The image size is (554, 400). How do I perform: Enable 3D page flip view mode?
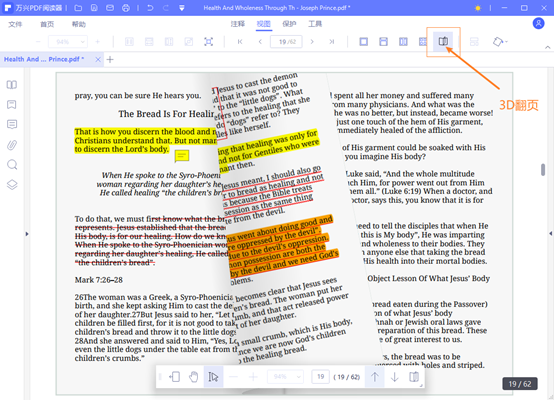click(x=443, y=42)
